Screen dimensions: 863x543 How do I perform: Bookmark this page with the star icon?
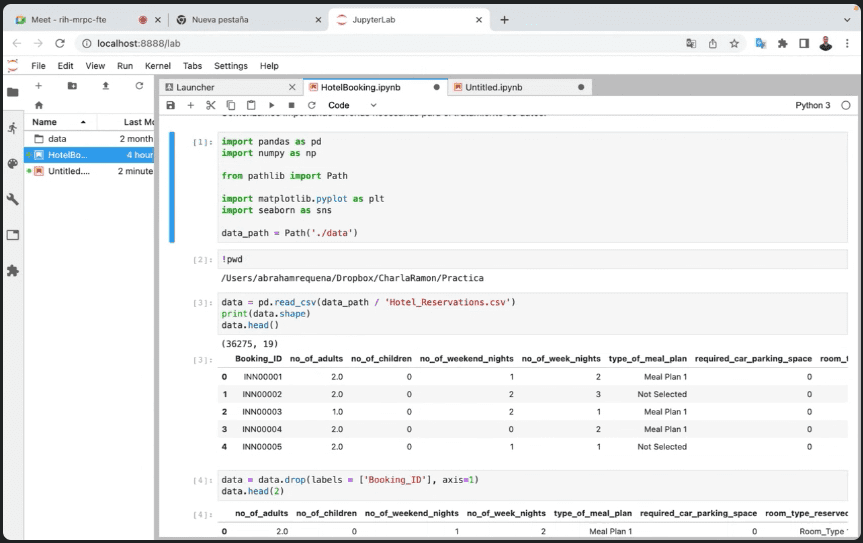(x=734, y=43)
